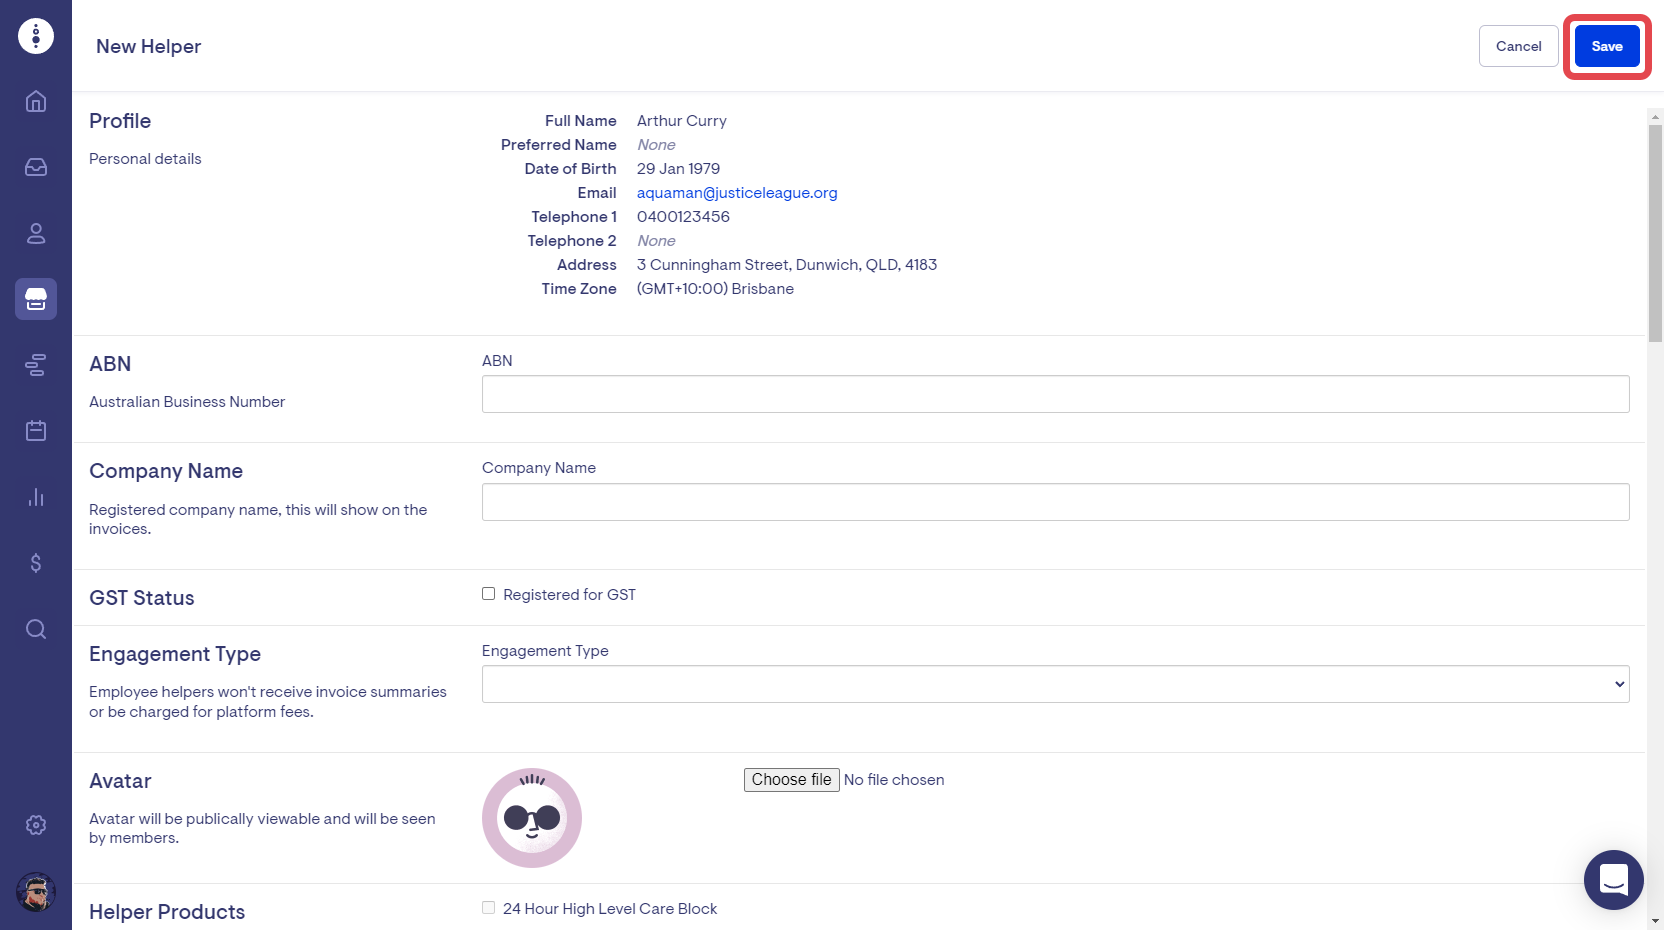The width and height of the screenshot is (1664, 930).
Task: Click the Save button
Action: point(1606,46)
